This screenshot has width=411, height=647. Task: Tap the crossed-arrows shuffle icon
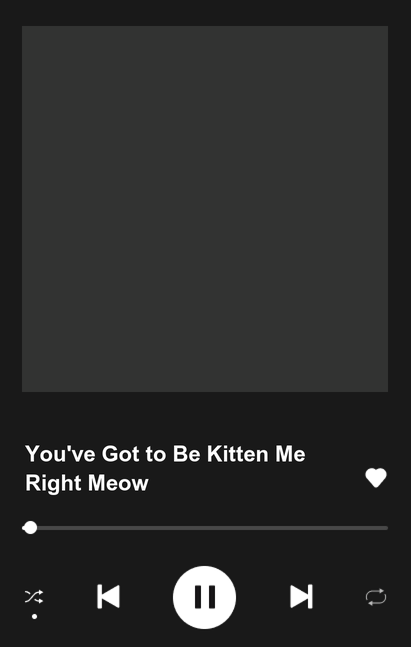pyautogui.click(x=34, y=597)
